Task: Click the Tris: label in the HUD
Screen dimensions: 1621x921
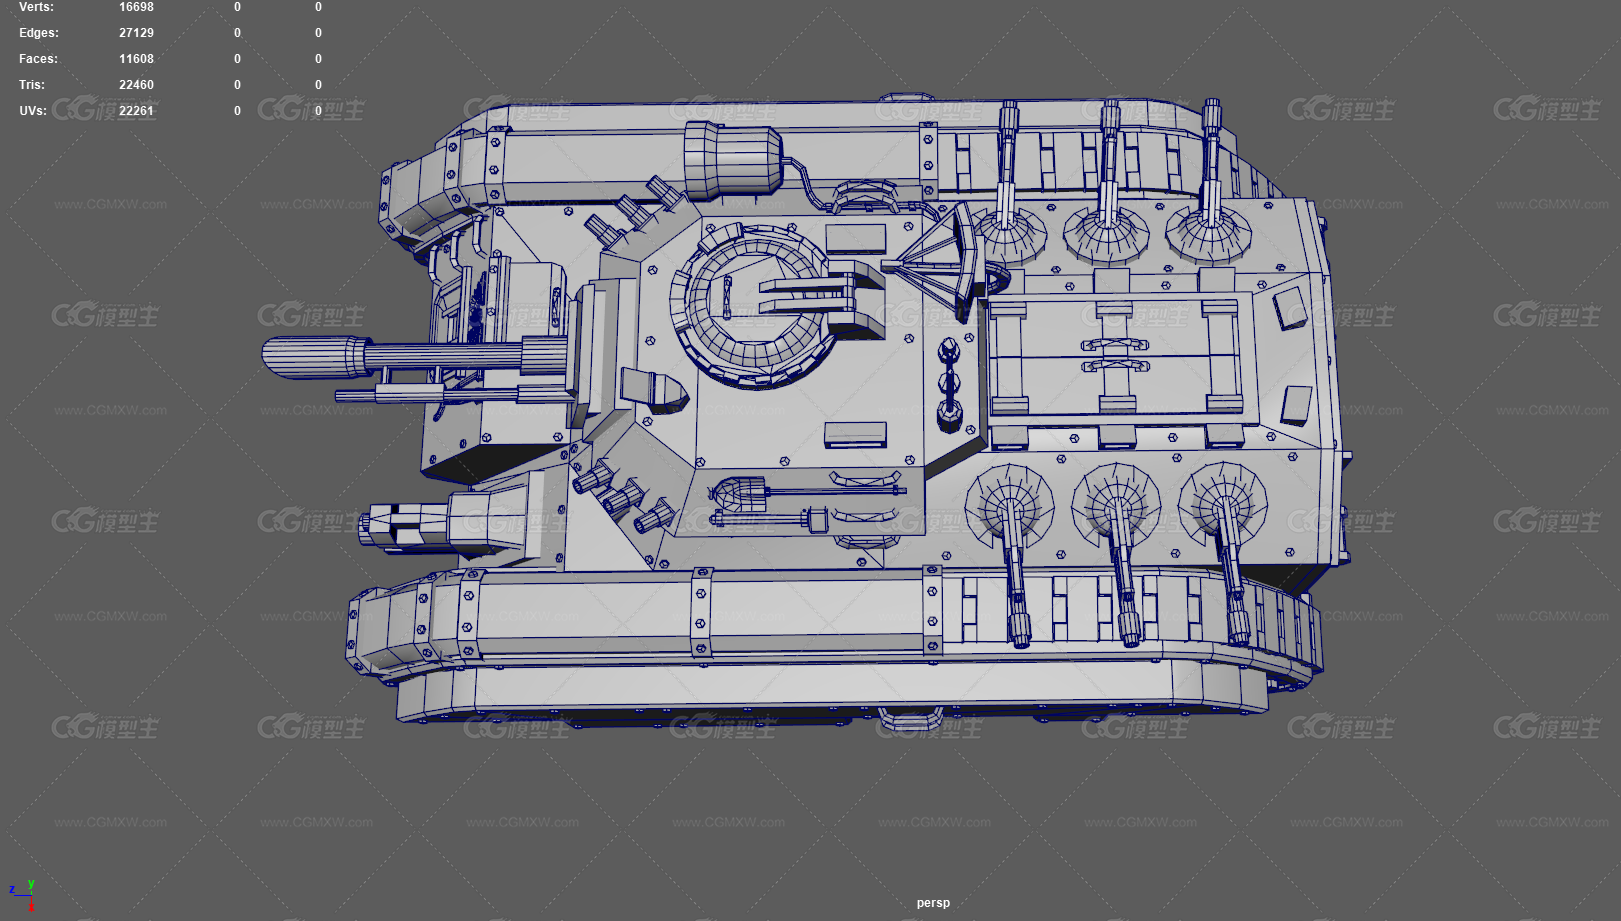Action: [32, 85]
